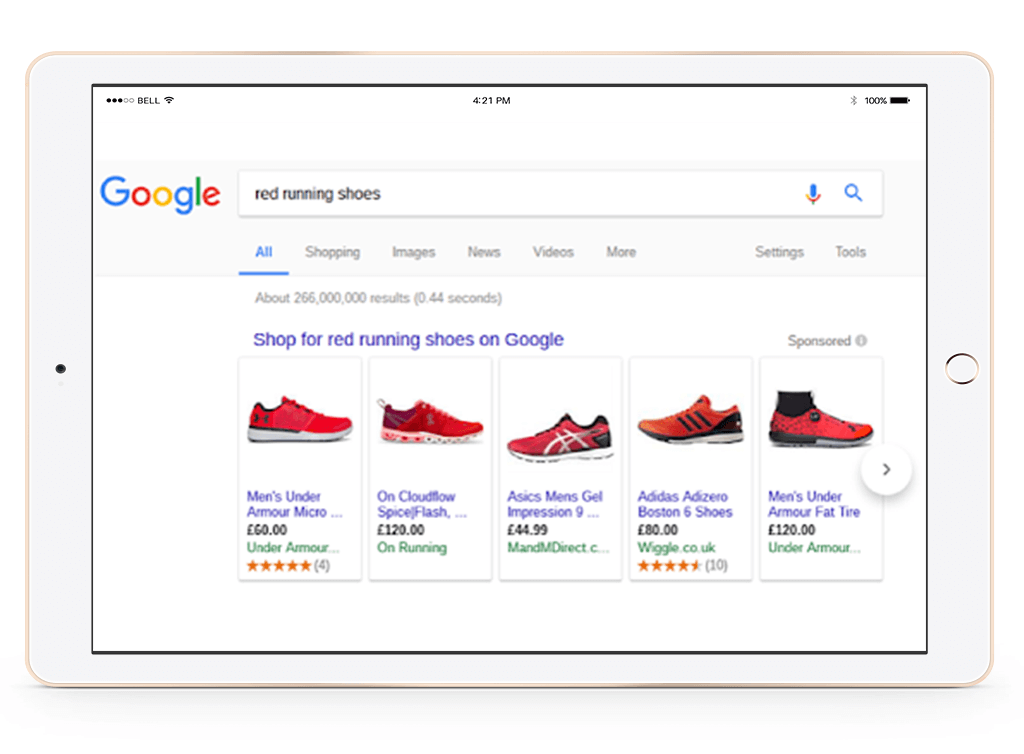Open search Tools
This screenshot has height=754, width=1024.
pyautogui.click(x=850, y=252)
